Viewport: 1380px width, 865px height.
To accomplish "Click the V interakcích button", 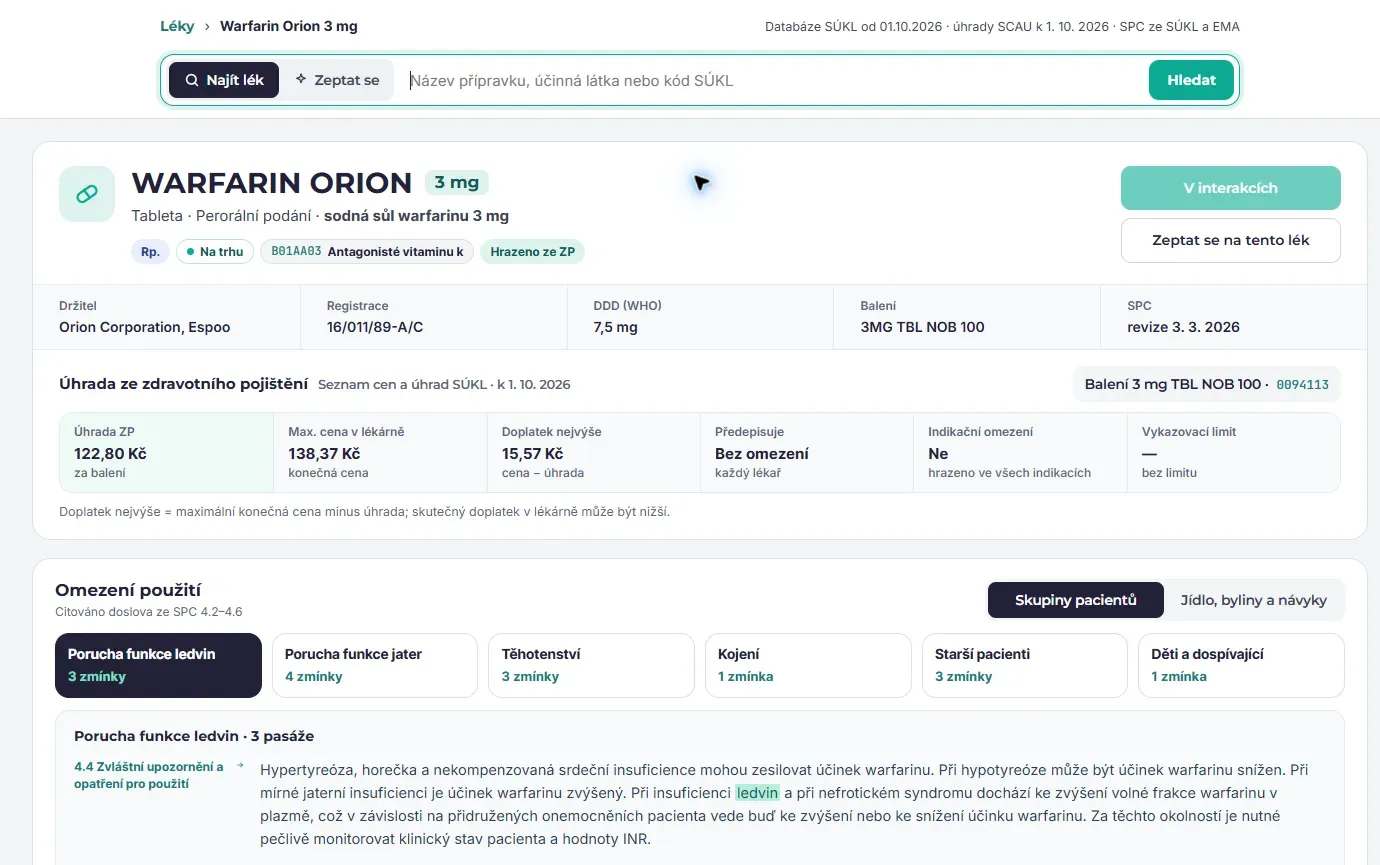I will tap(1230, 188).
